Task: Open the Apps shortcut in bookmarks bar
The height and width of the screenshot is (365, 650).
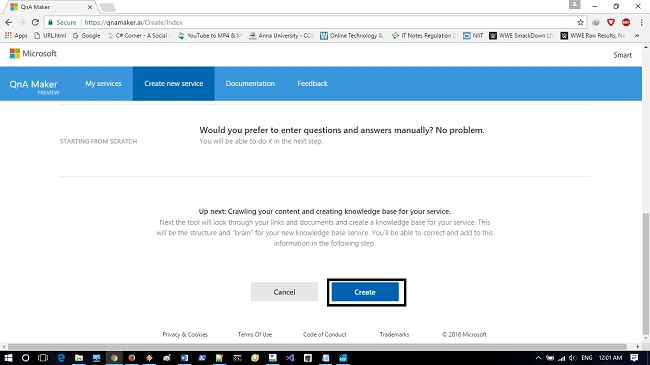Action: click(x=16, y=36)
